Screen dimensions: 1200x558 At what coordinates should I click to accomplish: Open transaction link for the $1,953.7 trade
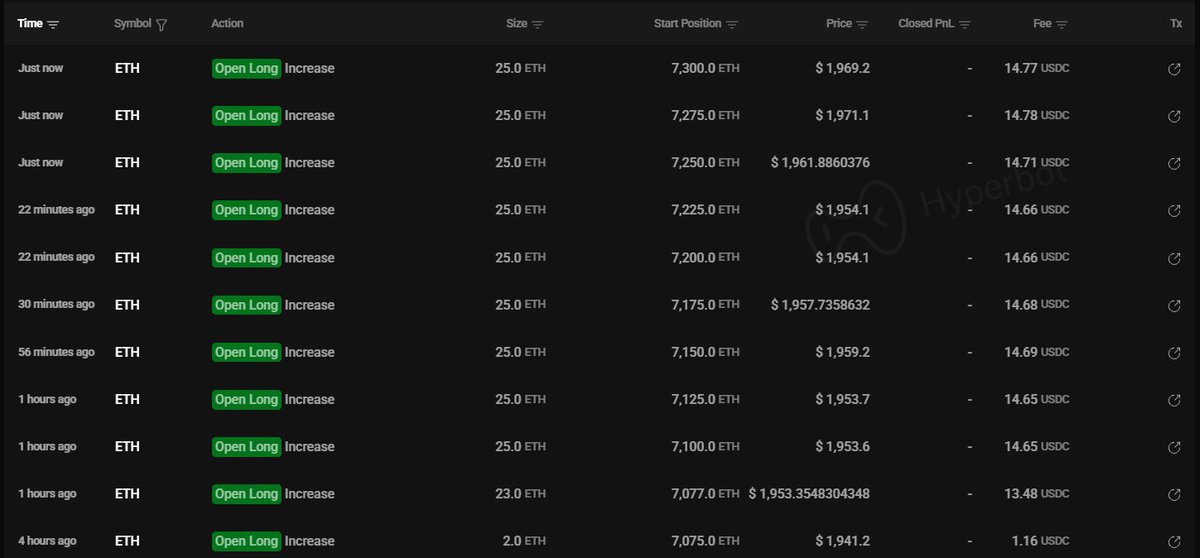(x=1175, y=400)
